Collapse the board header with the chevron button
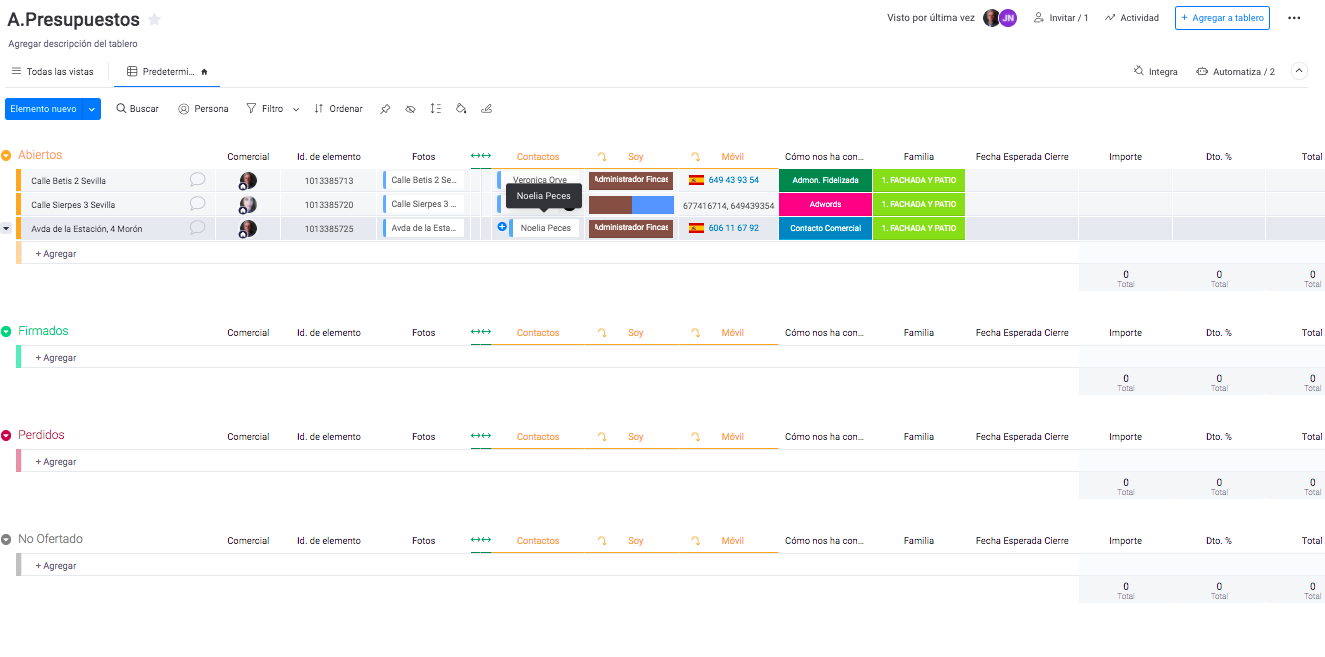The height and width of the screenshot is (657, 1325). coord(1299,71)
